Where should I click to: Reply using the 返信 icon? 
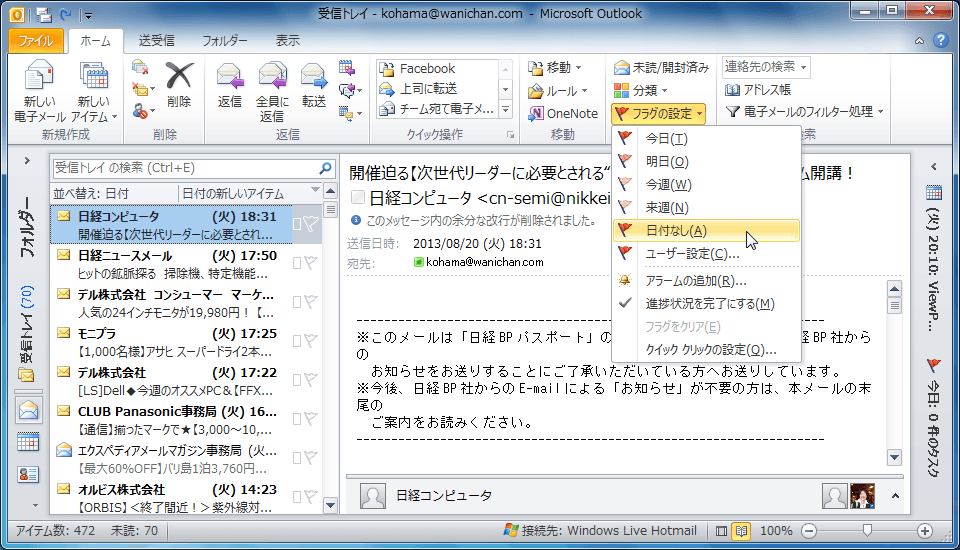pyautogui.click(x=230, y=85)
